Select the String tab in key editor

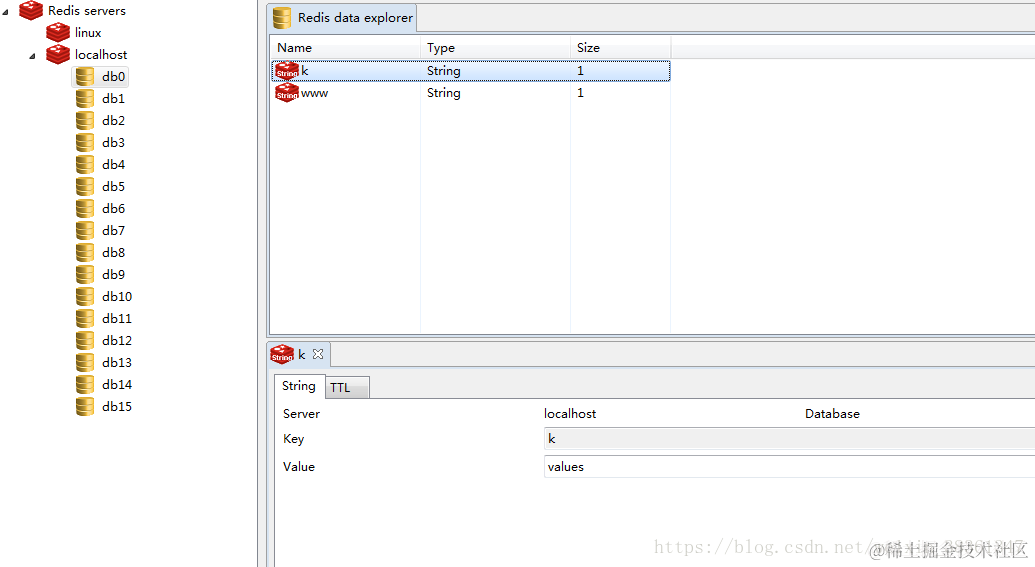coord(299,386)
